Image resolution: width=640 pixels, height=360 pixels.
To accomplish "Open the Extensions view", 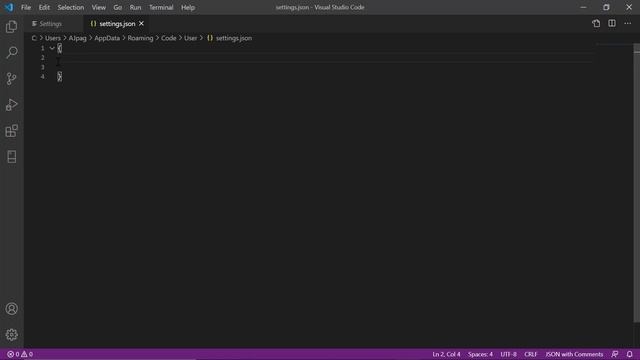I will pyautogui.click(x=11, y=131).
